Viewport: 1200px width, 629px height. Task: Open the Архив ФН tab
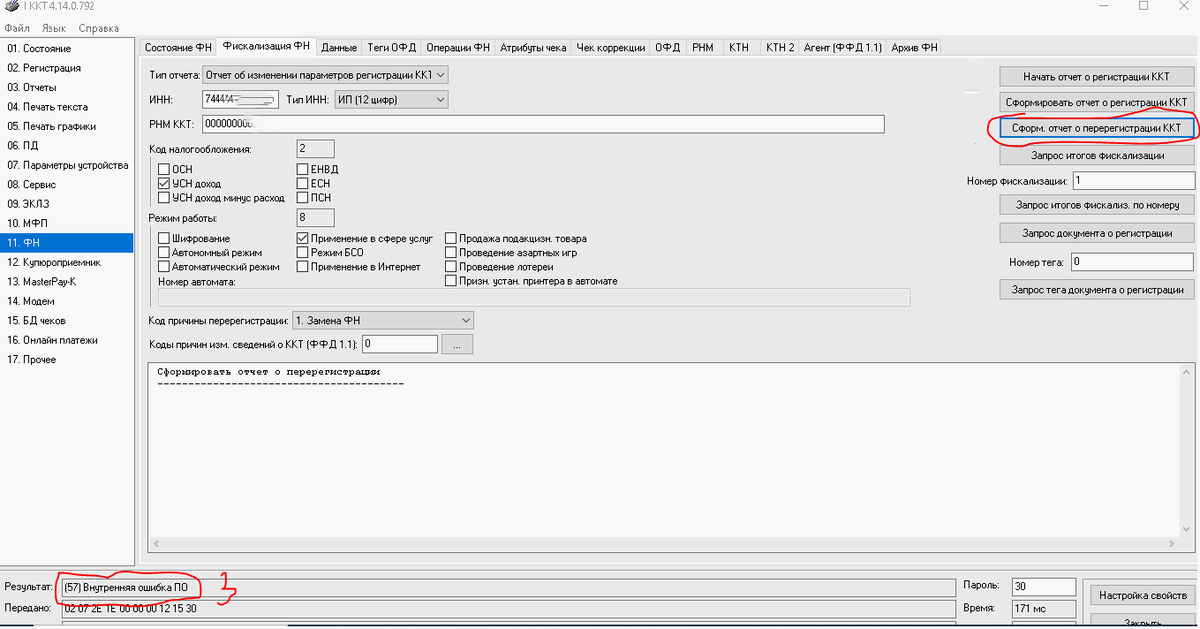(914, 47)
